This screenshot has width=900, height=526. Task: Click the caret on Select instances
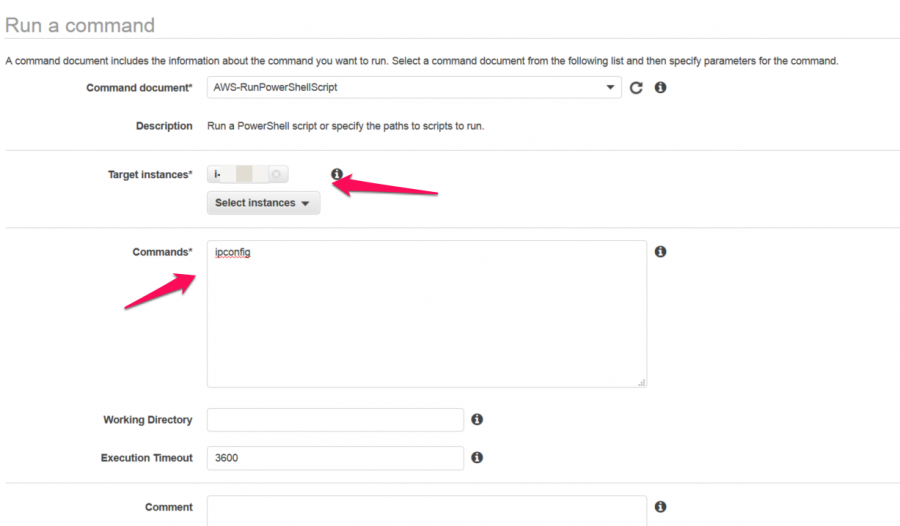(305, 203)
